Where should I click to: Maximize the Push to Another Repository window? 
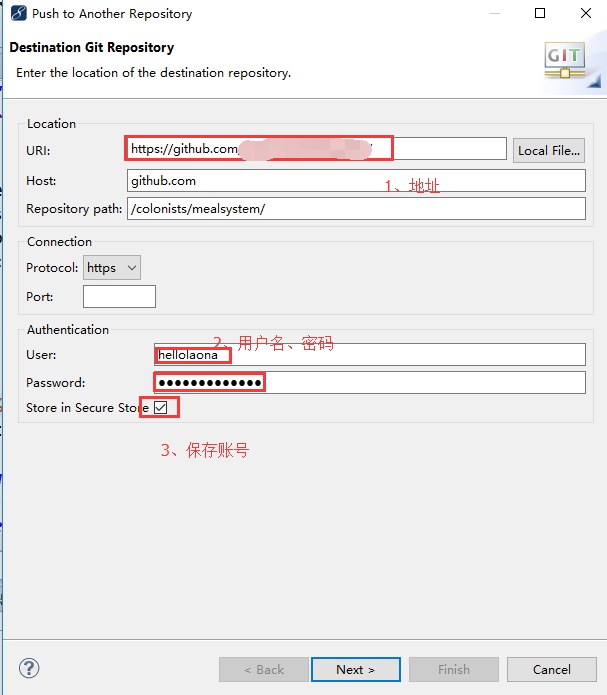point(540,13)
